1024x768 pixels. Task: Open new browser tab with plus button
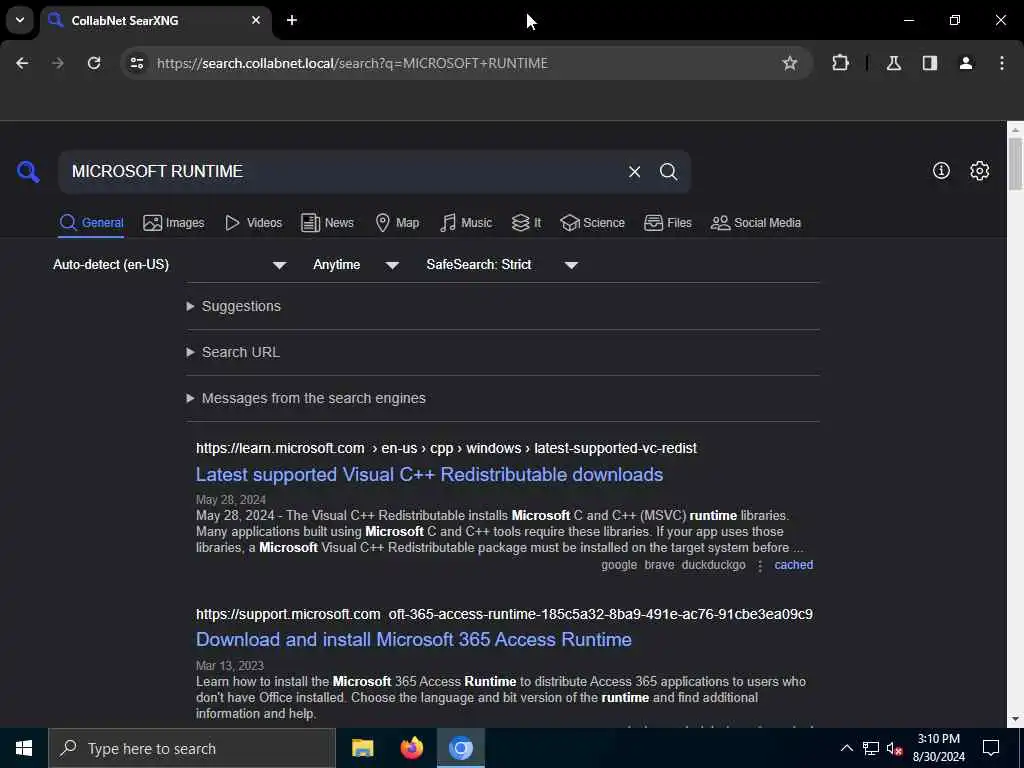click(292, 20)
